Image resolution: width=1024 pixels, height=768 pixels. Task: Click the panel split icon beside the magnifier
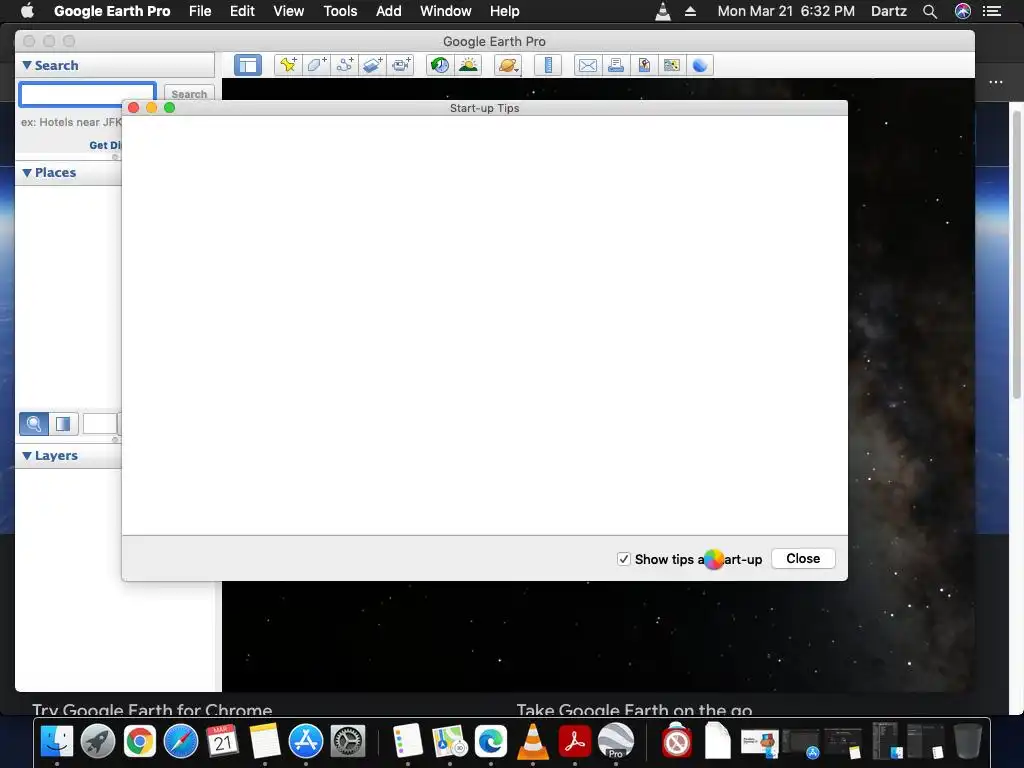pos(63,424)
